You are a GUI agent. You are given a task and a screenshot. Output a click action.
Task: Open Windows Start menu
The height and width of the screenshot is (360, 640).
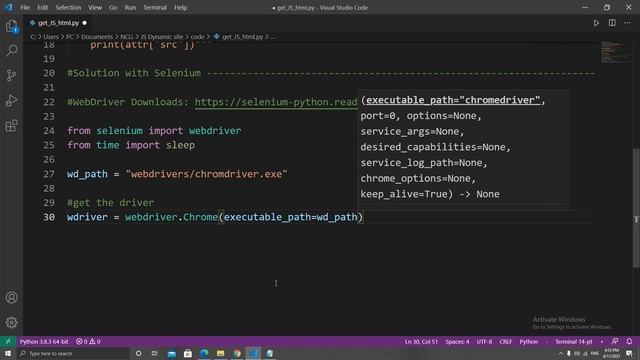click(8, 353)
